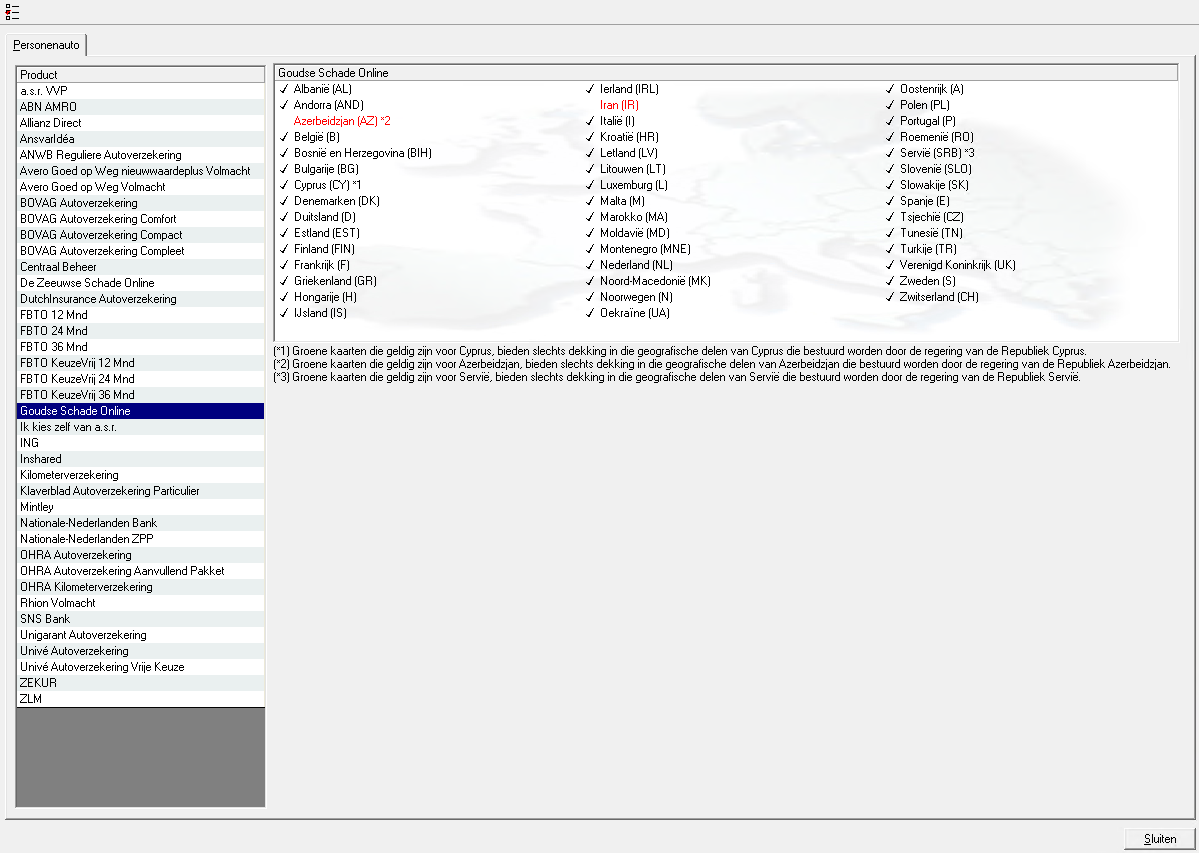The width and height of the screenshot is (1199, 853).
Task: Select the ING product row
Action: pyautogui.click(x=140, y=443)
